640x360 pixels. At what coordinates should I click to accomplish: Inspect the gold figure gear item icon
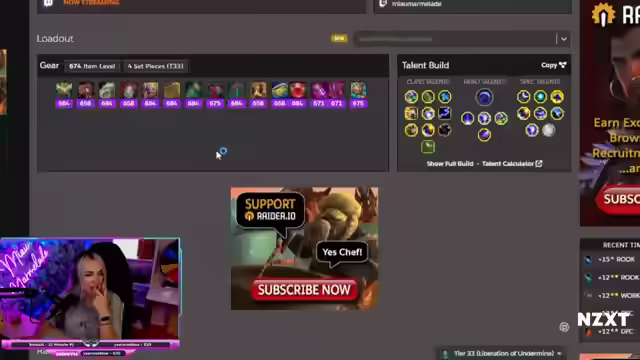pos(258,90)
